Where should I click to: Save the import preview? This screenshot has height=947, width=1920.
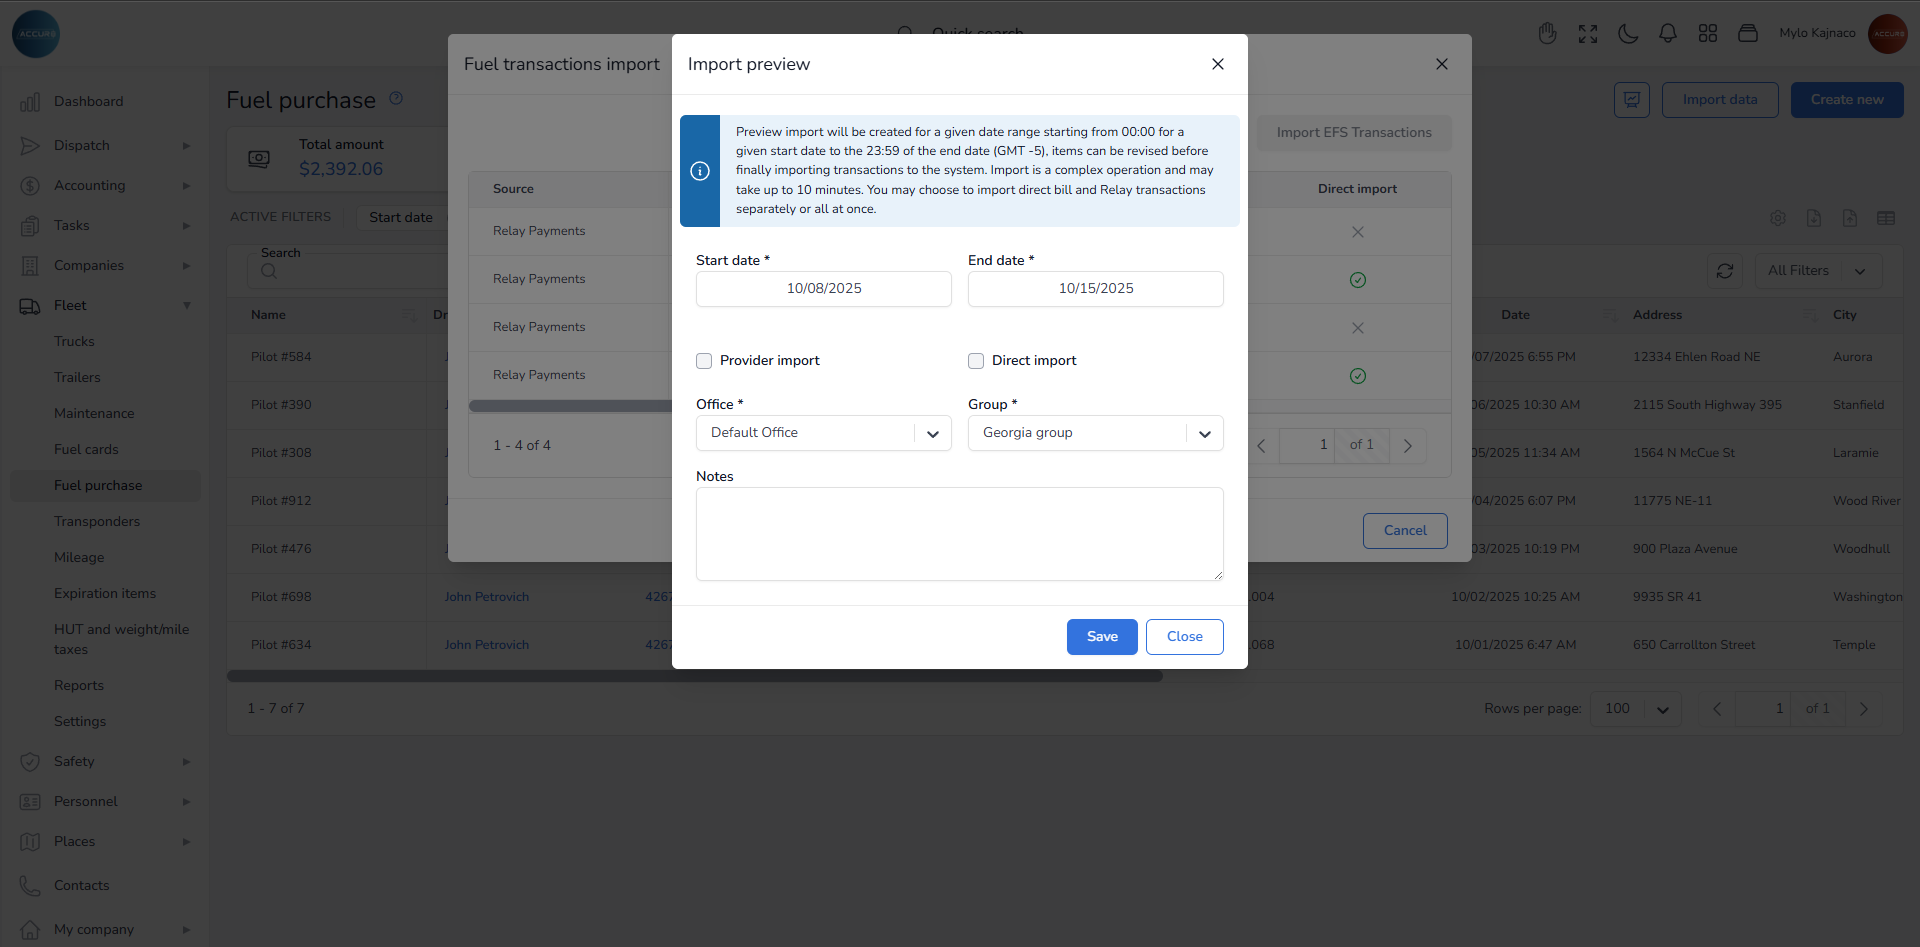1101,637
